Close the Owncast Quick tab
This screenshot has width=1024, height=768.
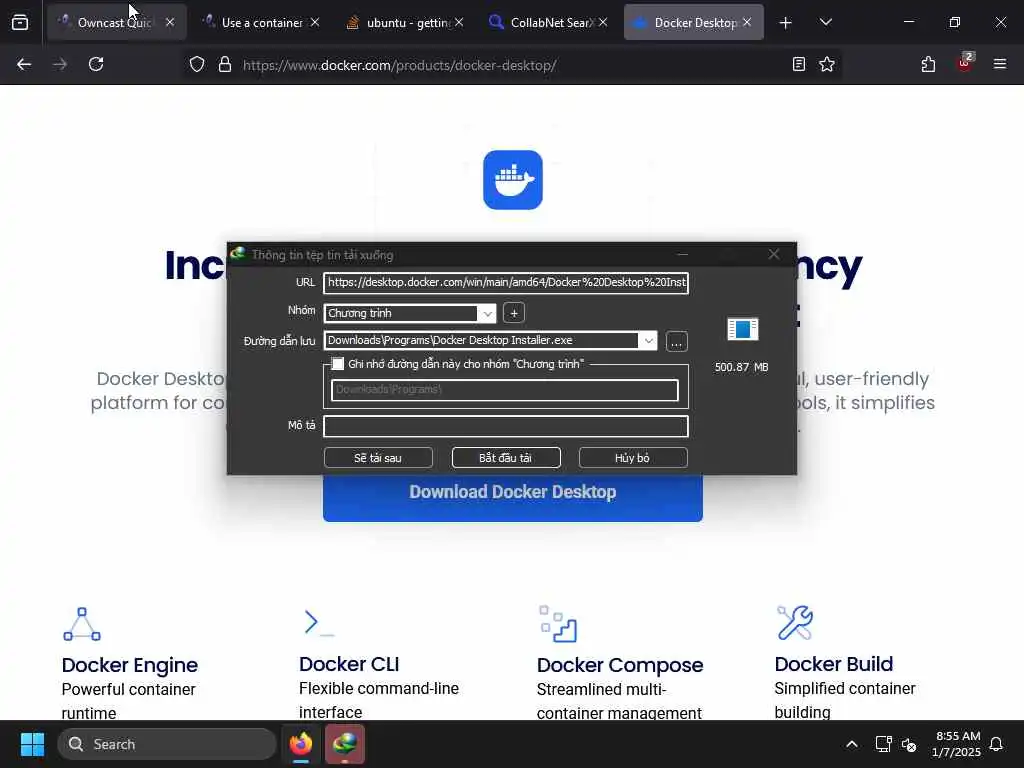(170, 22)
